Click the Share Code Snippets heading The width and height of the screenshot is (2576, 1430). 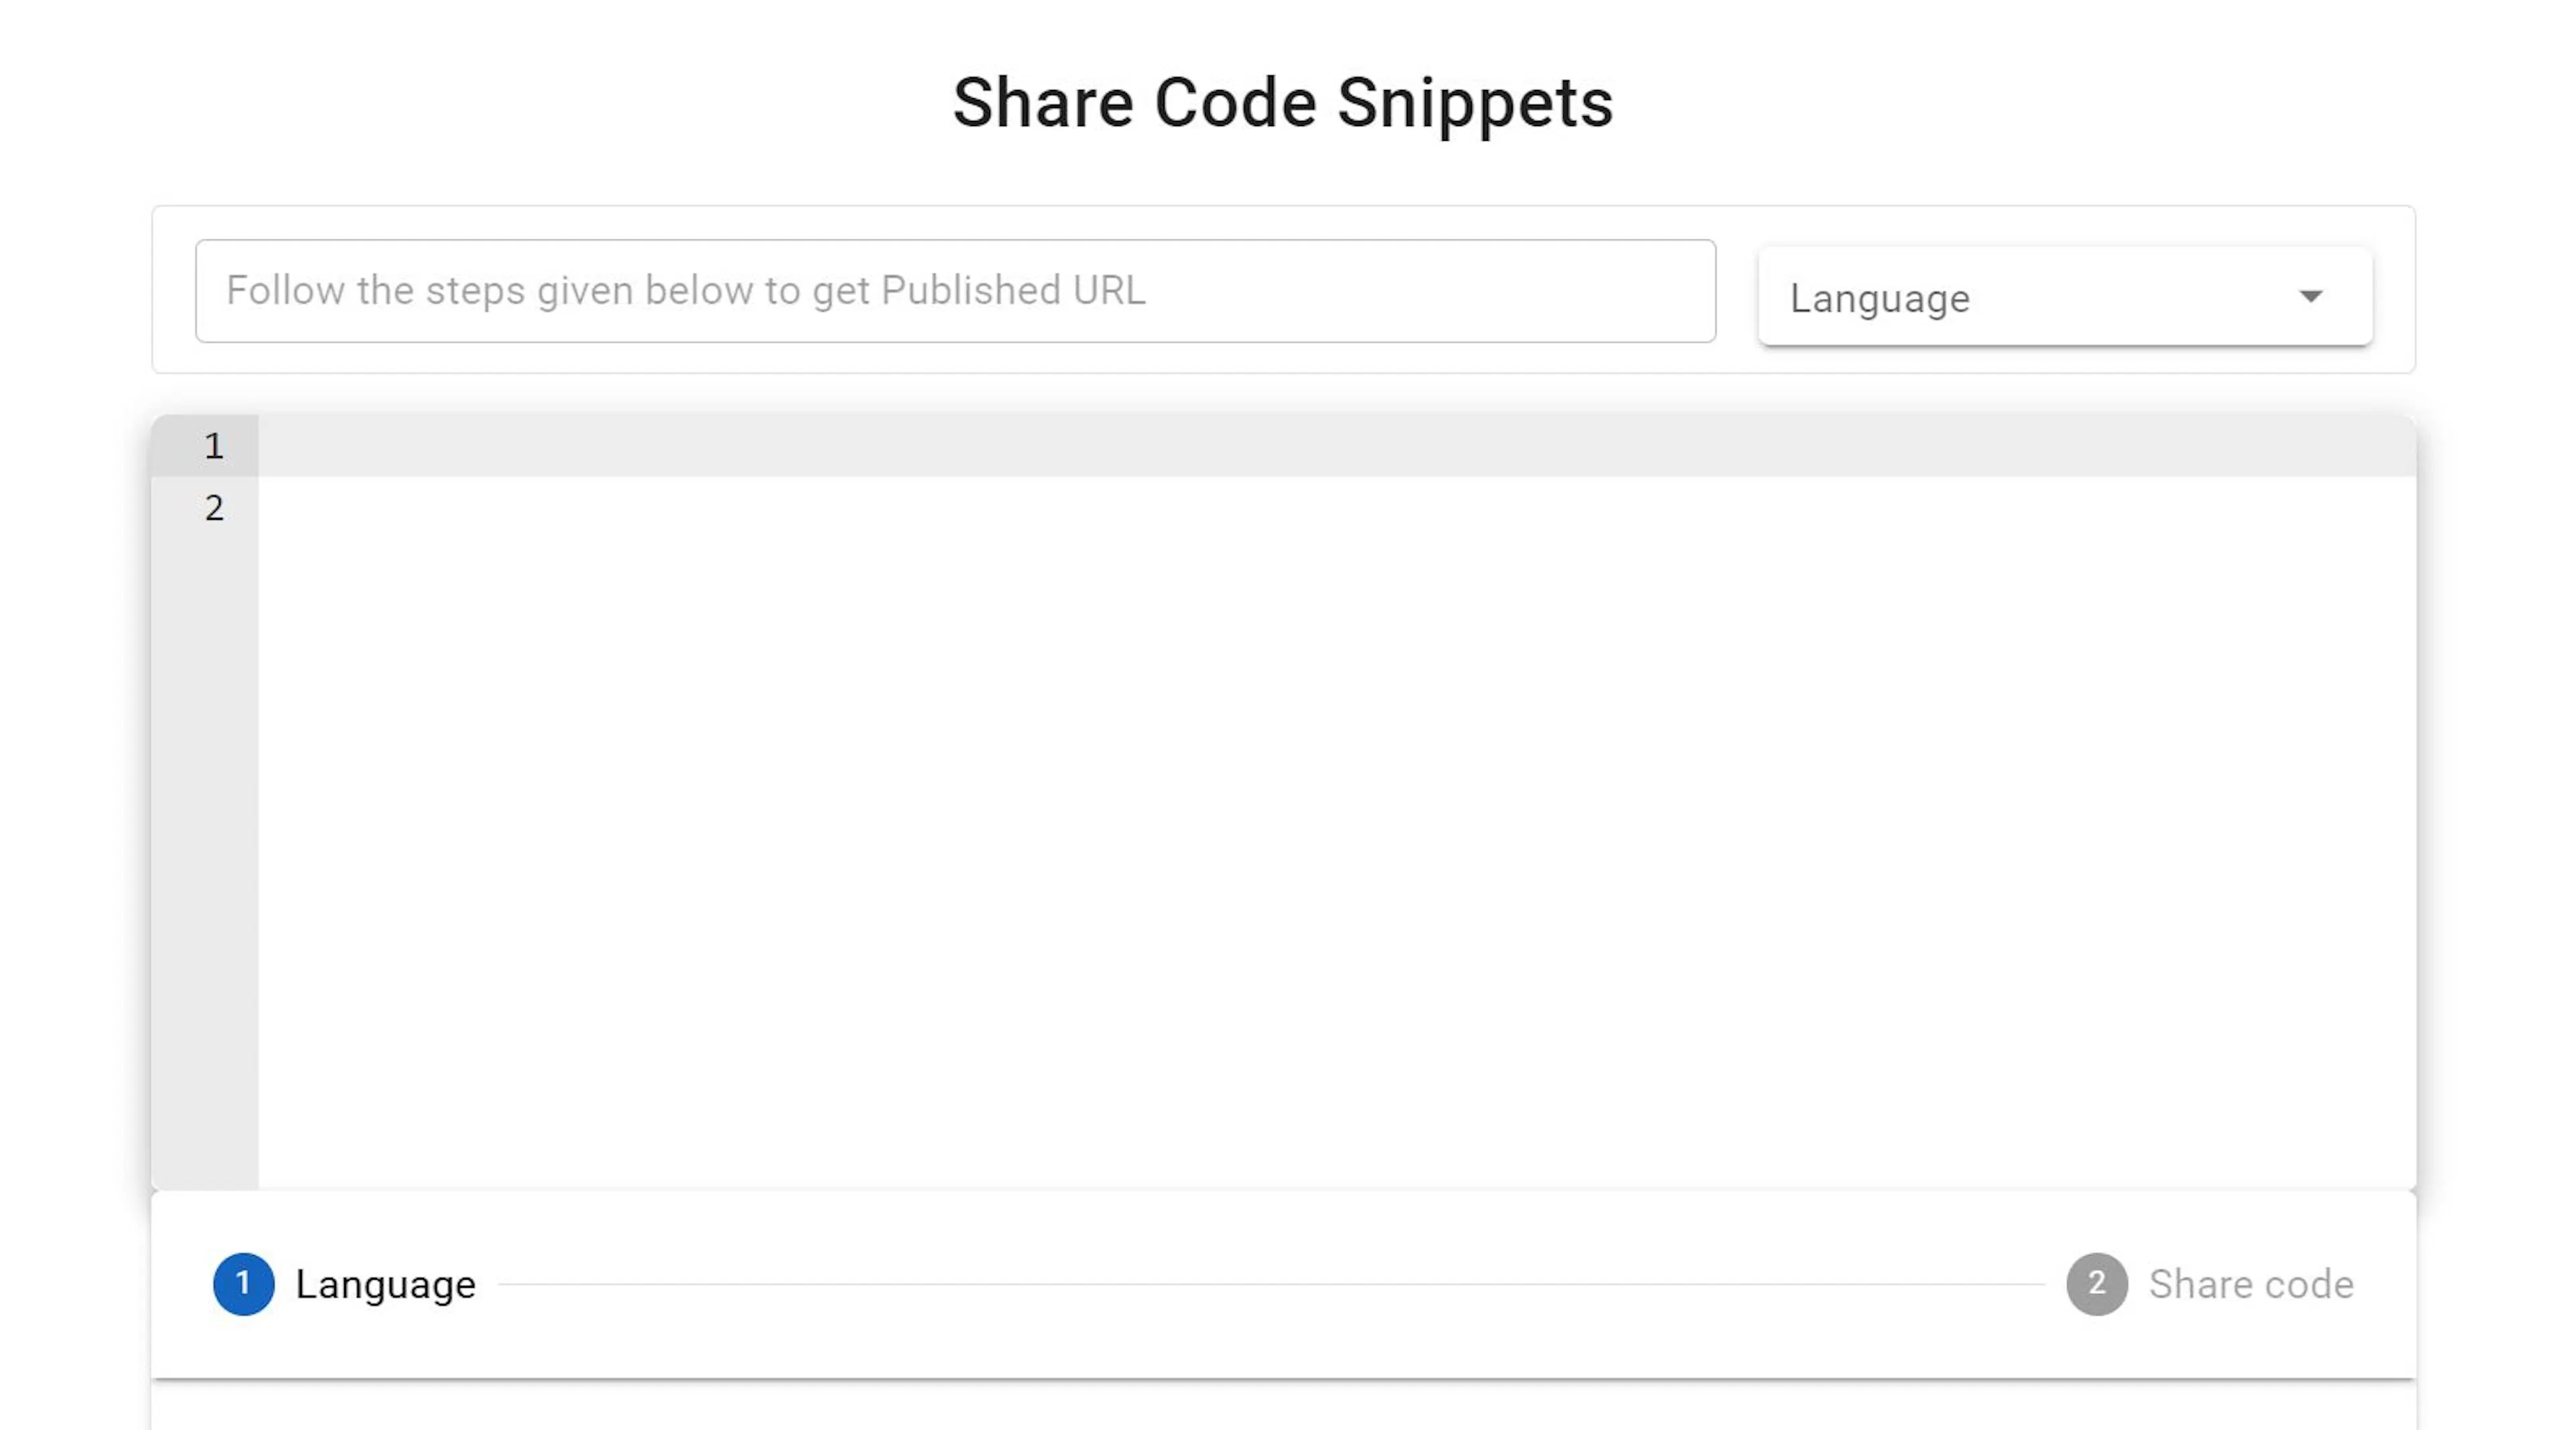(1283, 103)
